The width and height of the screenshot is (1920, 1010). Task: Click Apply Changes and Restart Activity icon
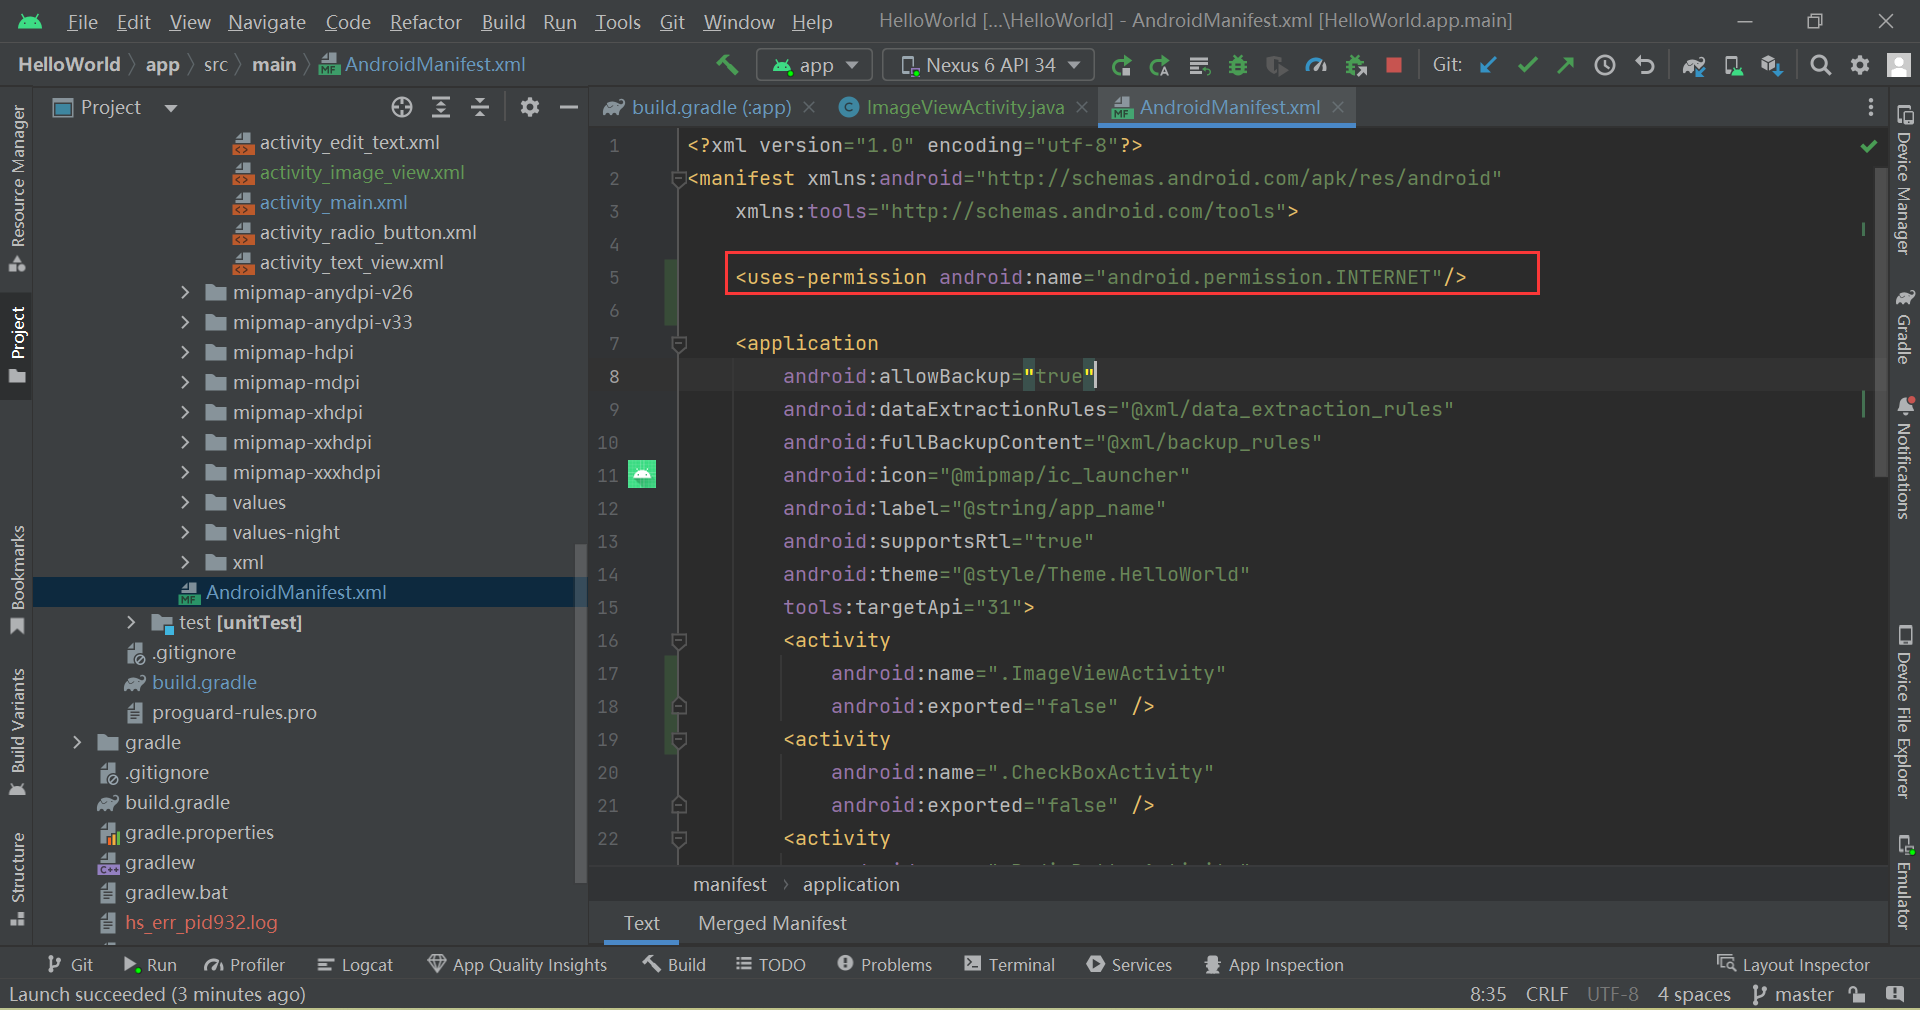1160,65
